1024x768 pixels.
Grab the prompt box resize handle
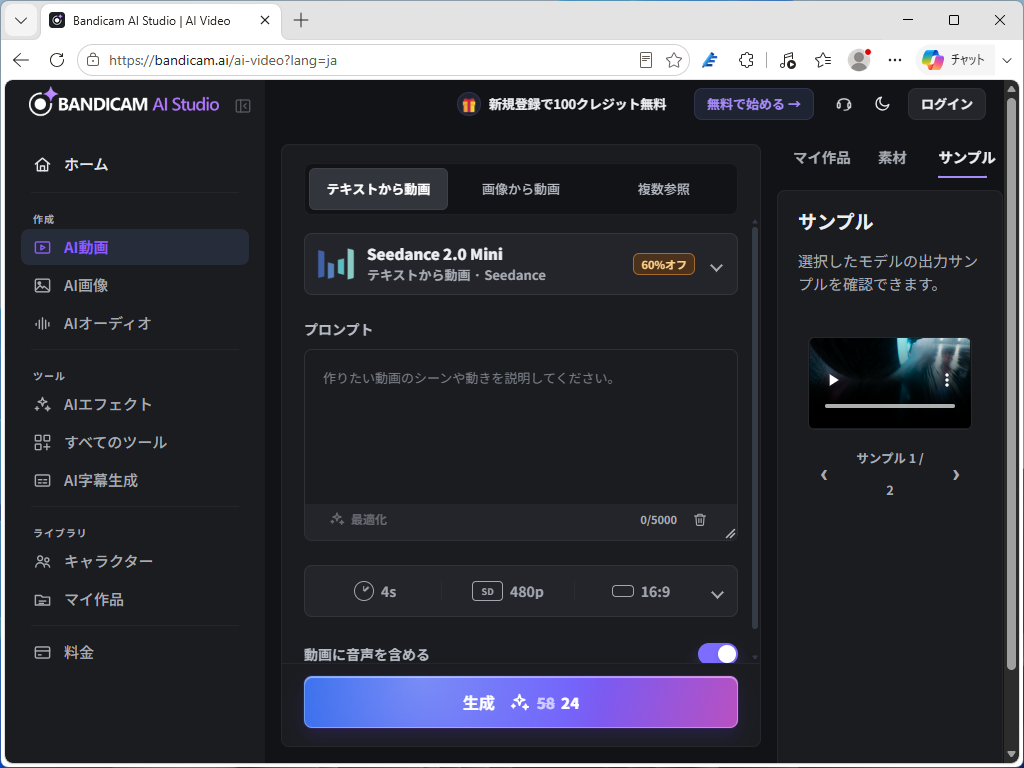tap(730, 534)
